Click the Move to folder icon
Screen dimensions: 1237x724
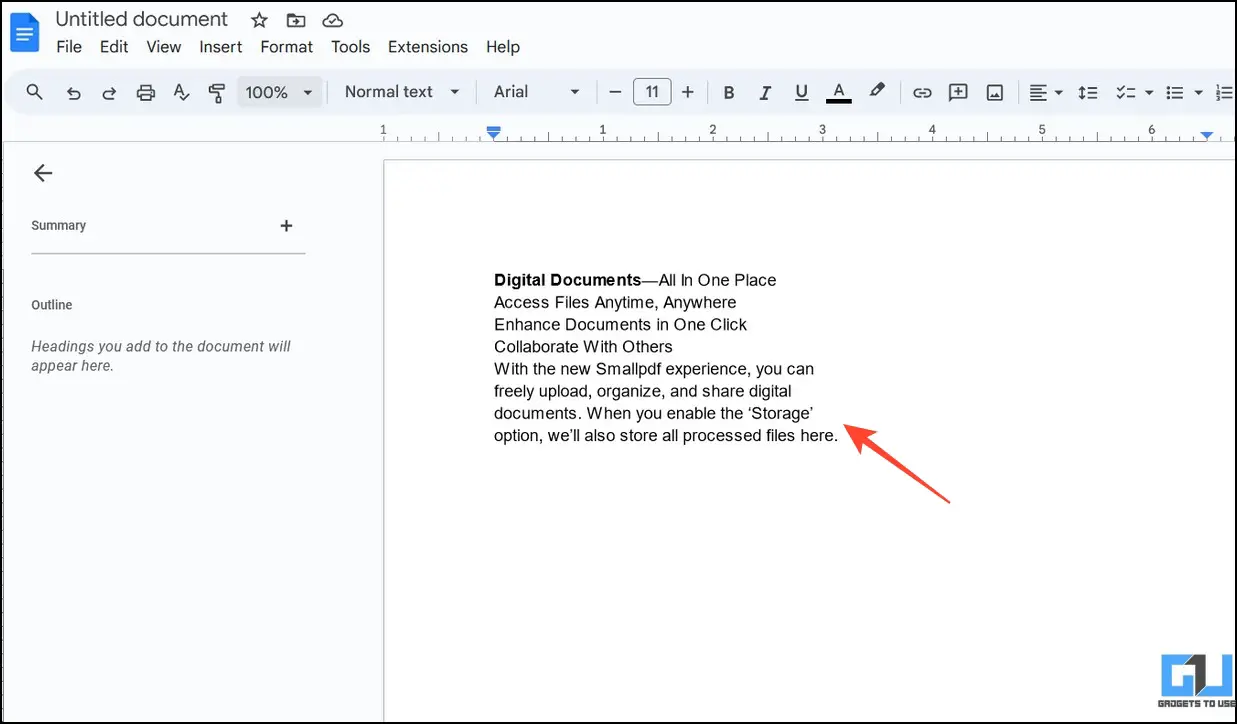(x=296, y=20)
